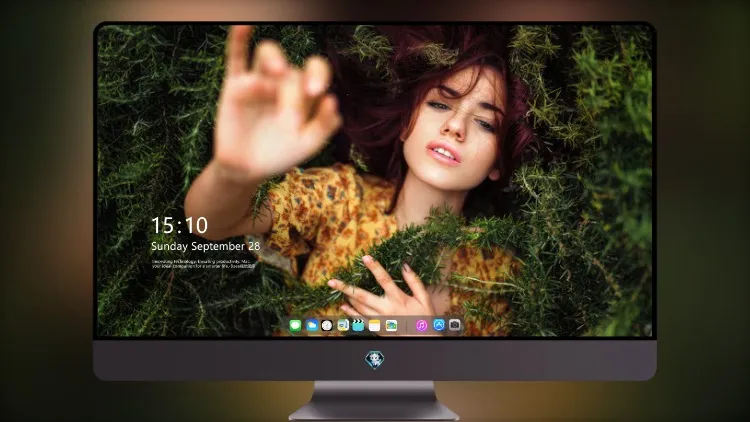Open the clapperboard video app in the dock

358,326
